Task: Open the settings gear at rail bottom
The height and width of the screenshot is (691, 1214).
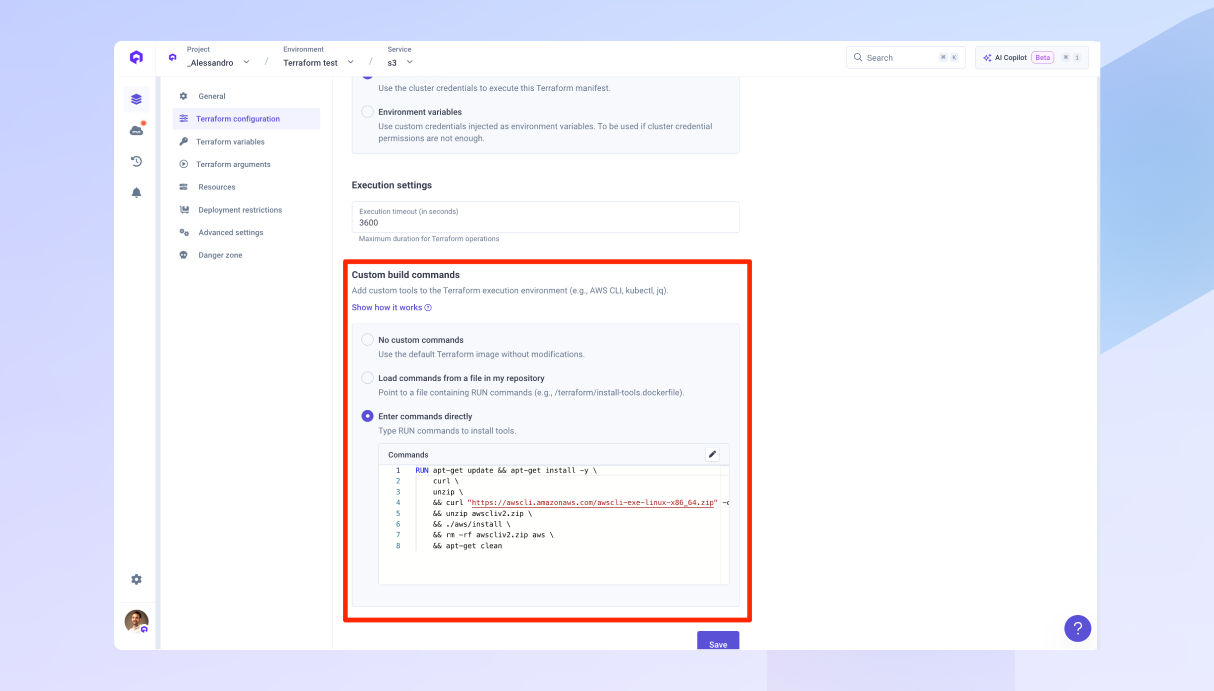Action: tap(136, 579)
